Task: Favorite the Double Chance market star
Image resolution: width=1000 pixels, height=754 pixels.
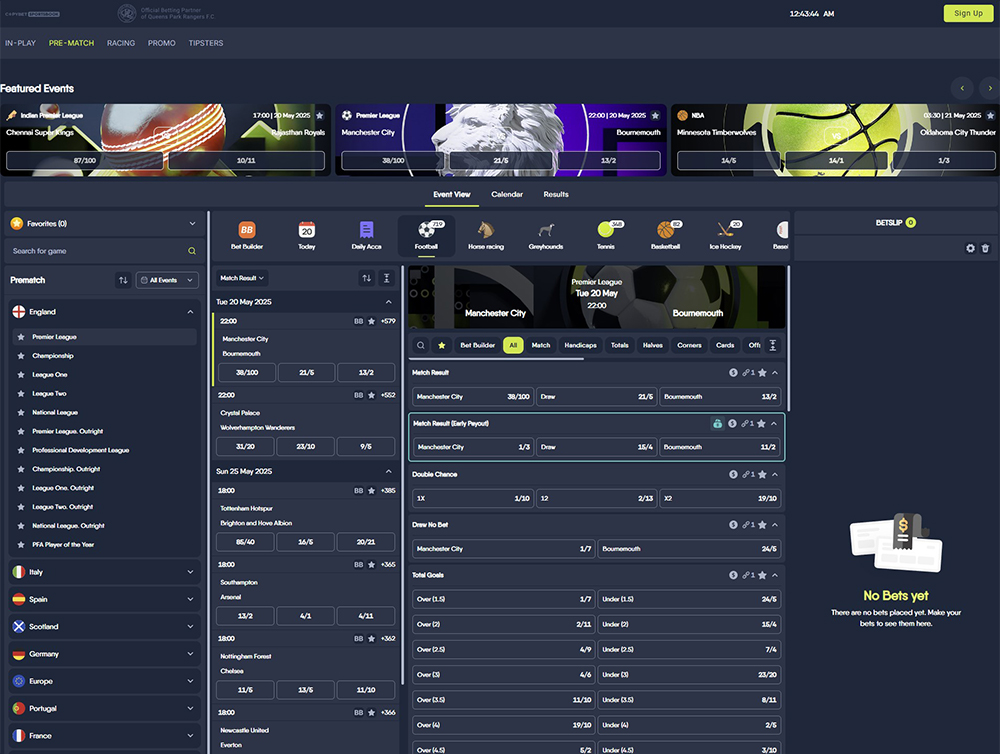Action: [762, 475]
